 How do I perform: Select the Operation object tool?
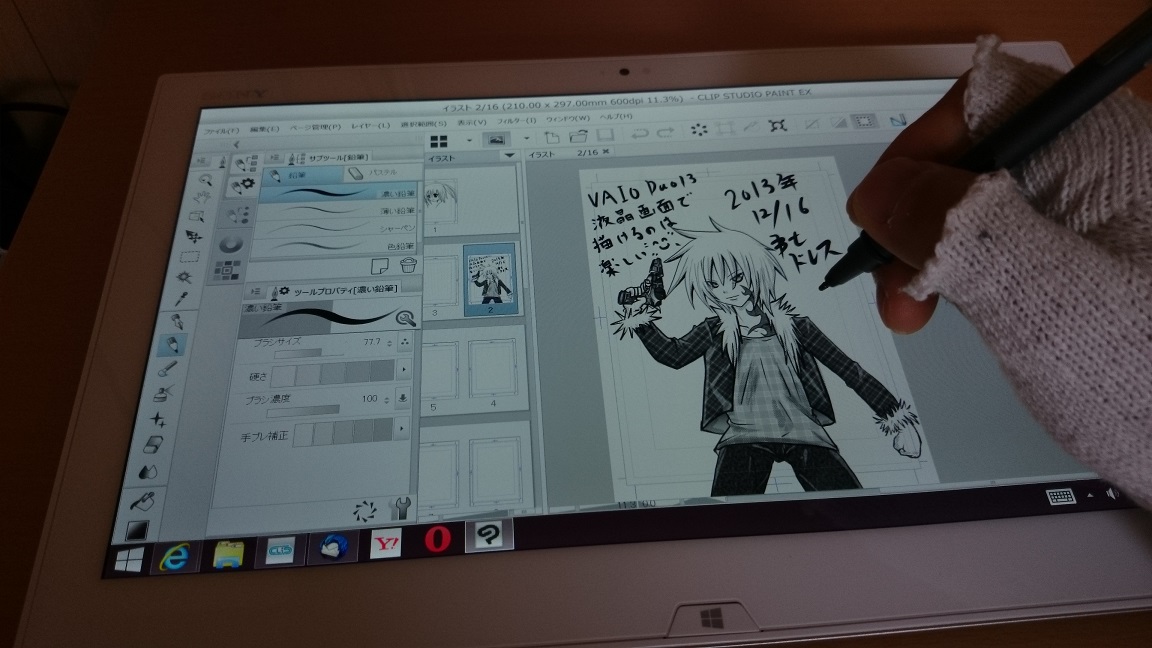click(197, 216)
